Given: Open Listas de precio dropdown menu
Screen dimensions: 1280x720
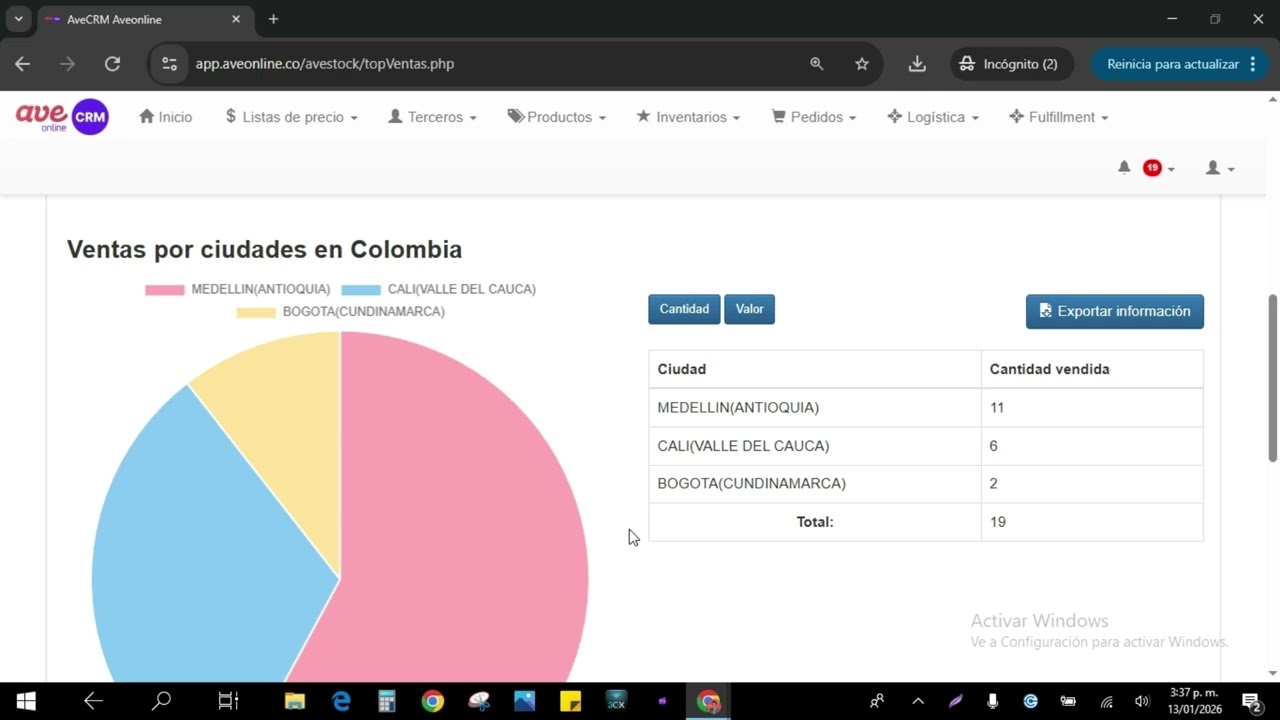Looking at the screenshot, I should (x=291, y=117).
